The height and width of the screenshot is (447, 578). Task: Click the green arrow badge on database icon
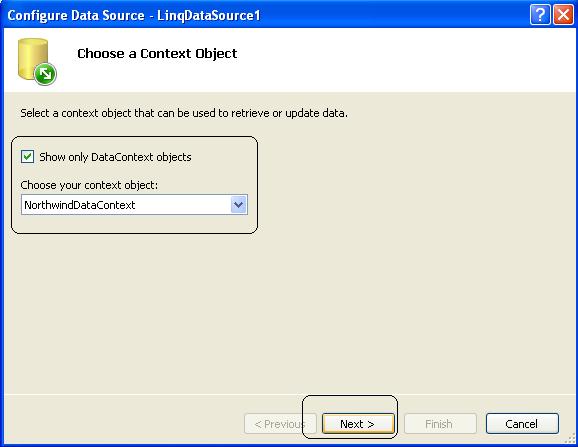pos(45,74)
